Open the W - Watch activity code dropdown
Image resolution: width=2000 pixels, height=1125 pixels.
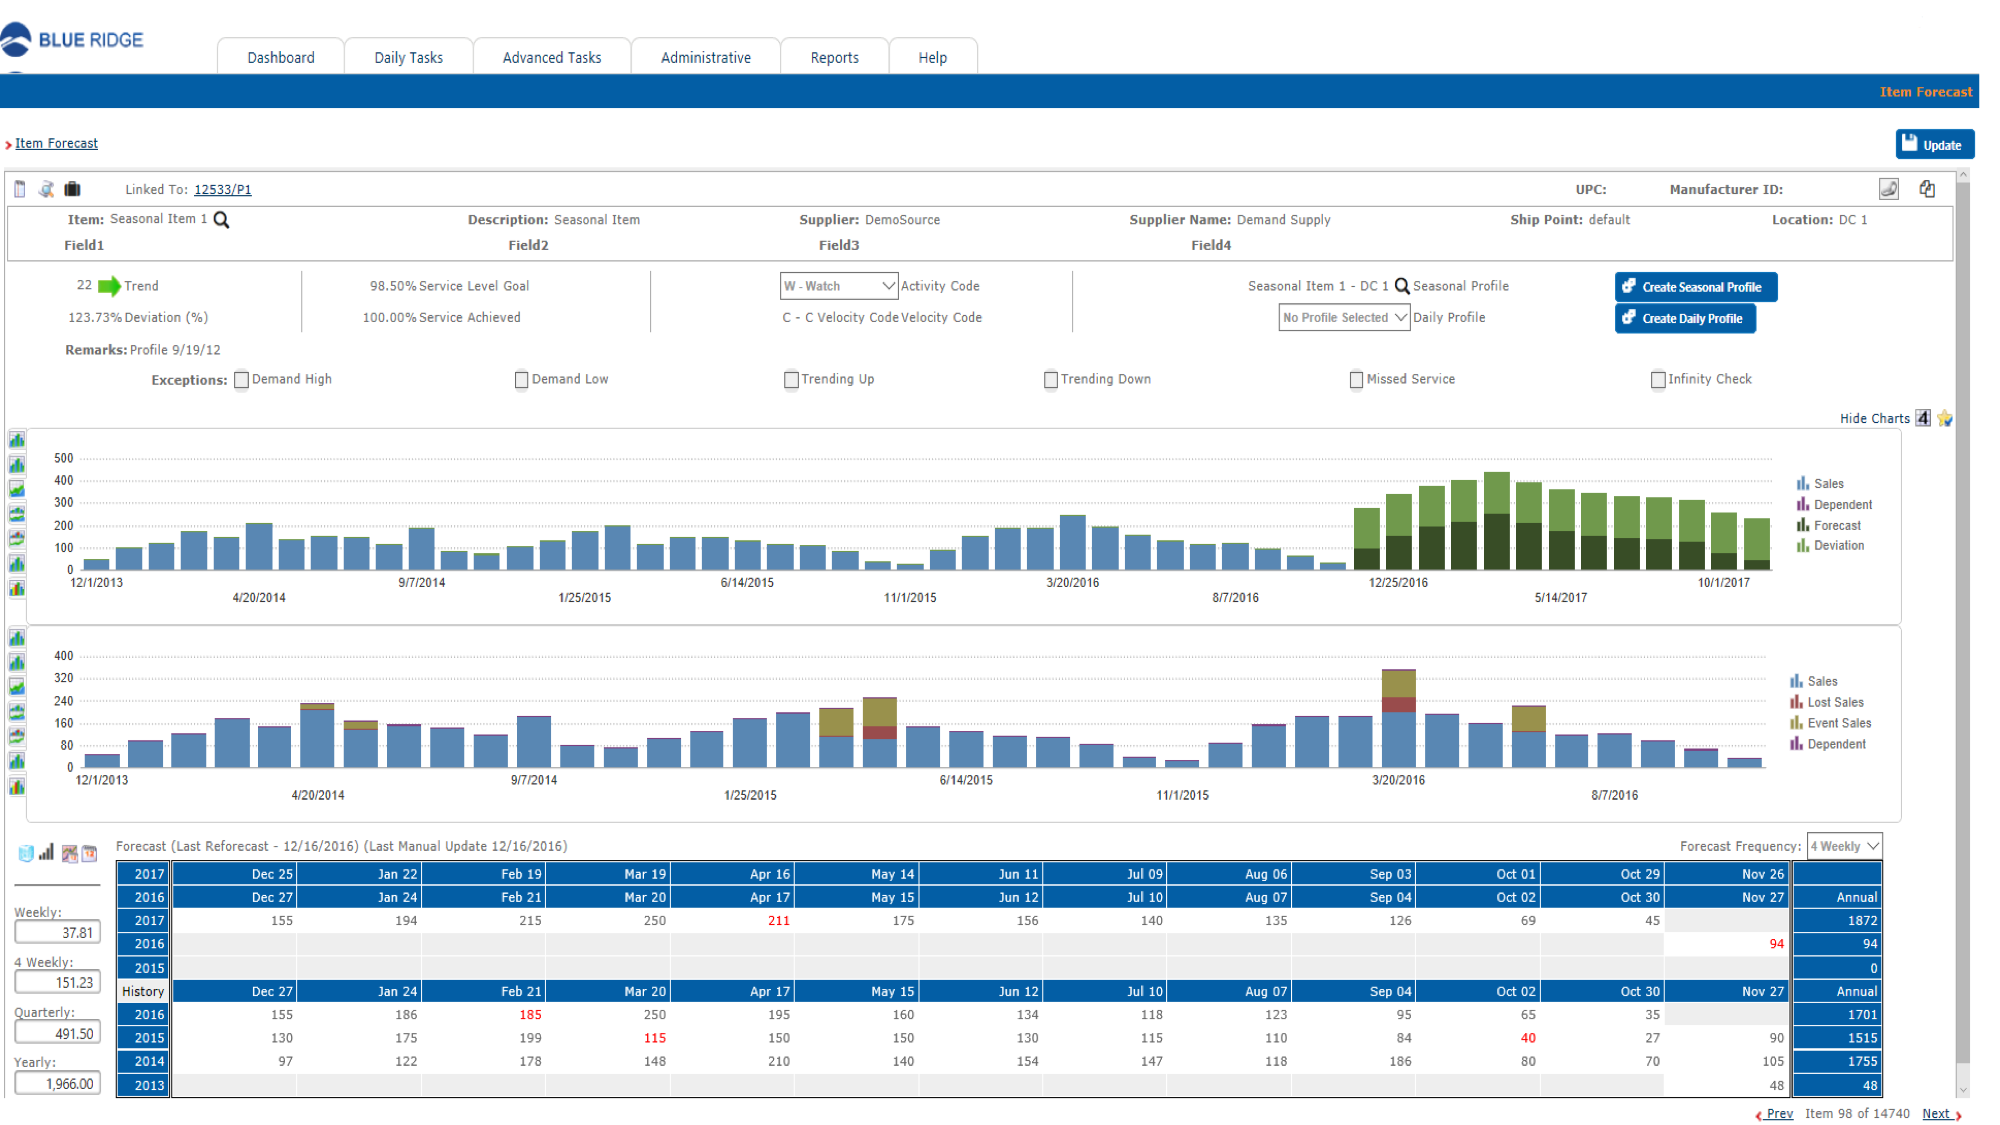839,286
